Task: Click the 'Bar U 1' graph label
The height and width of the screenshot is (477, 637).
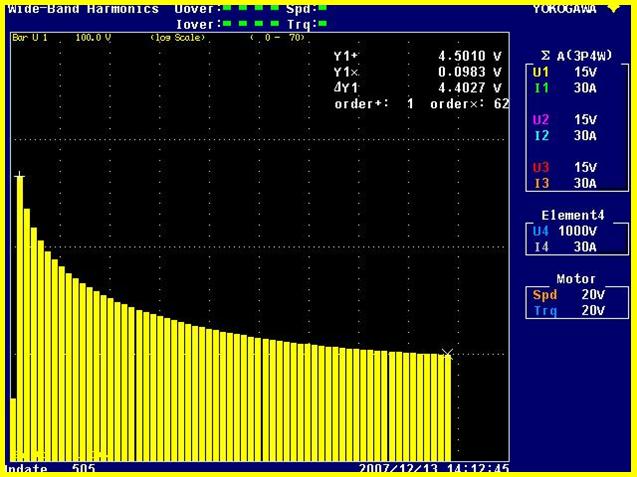Action: 30,38
